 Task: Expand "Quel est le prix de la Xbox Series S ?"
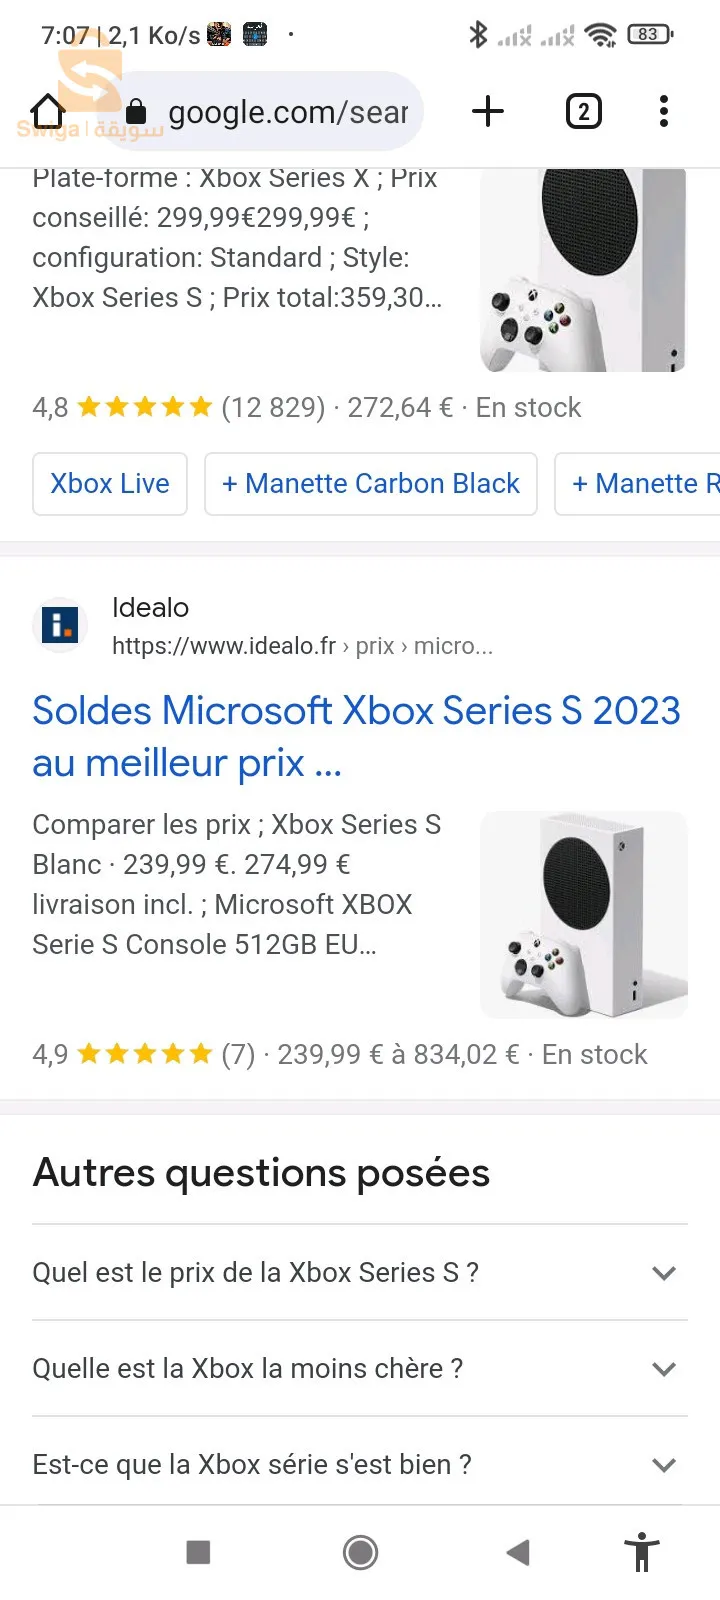[x=360, y=1272]
